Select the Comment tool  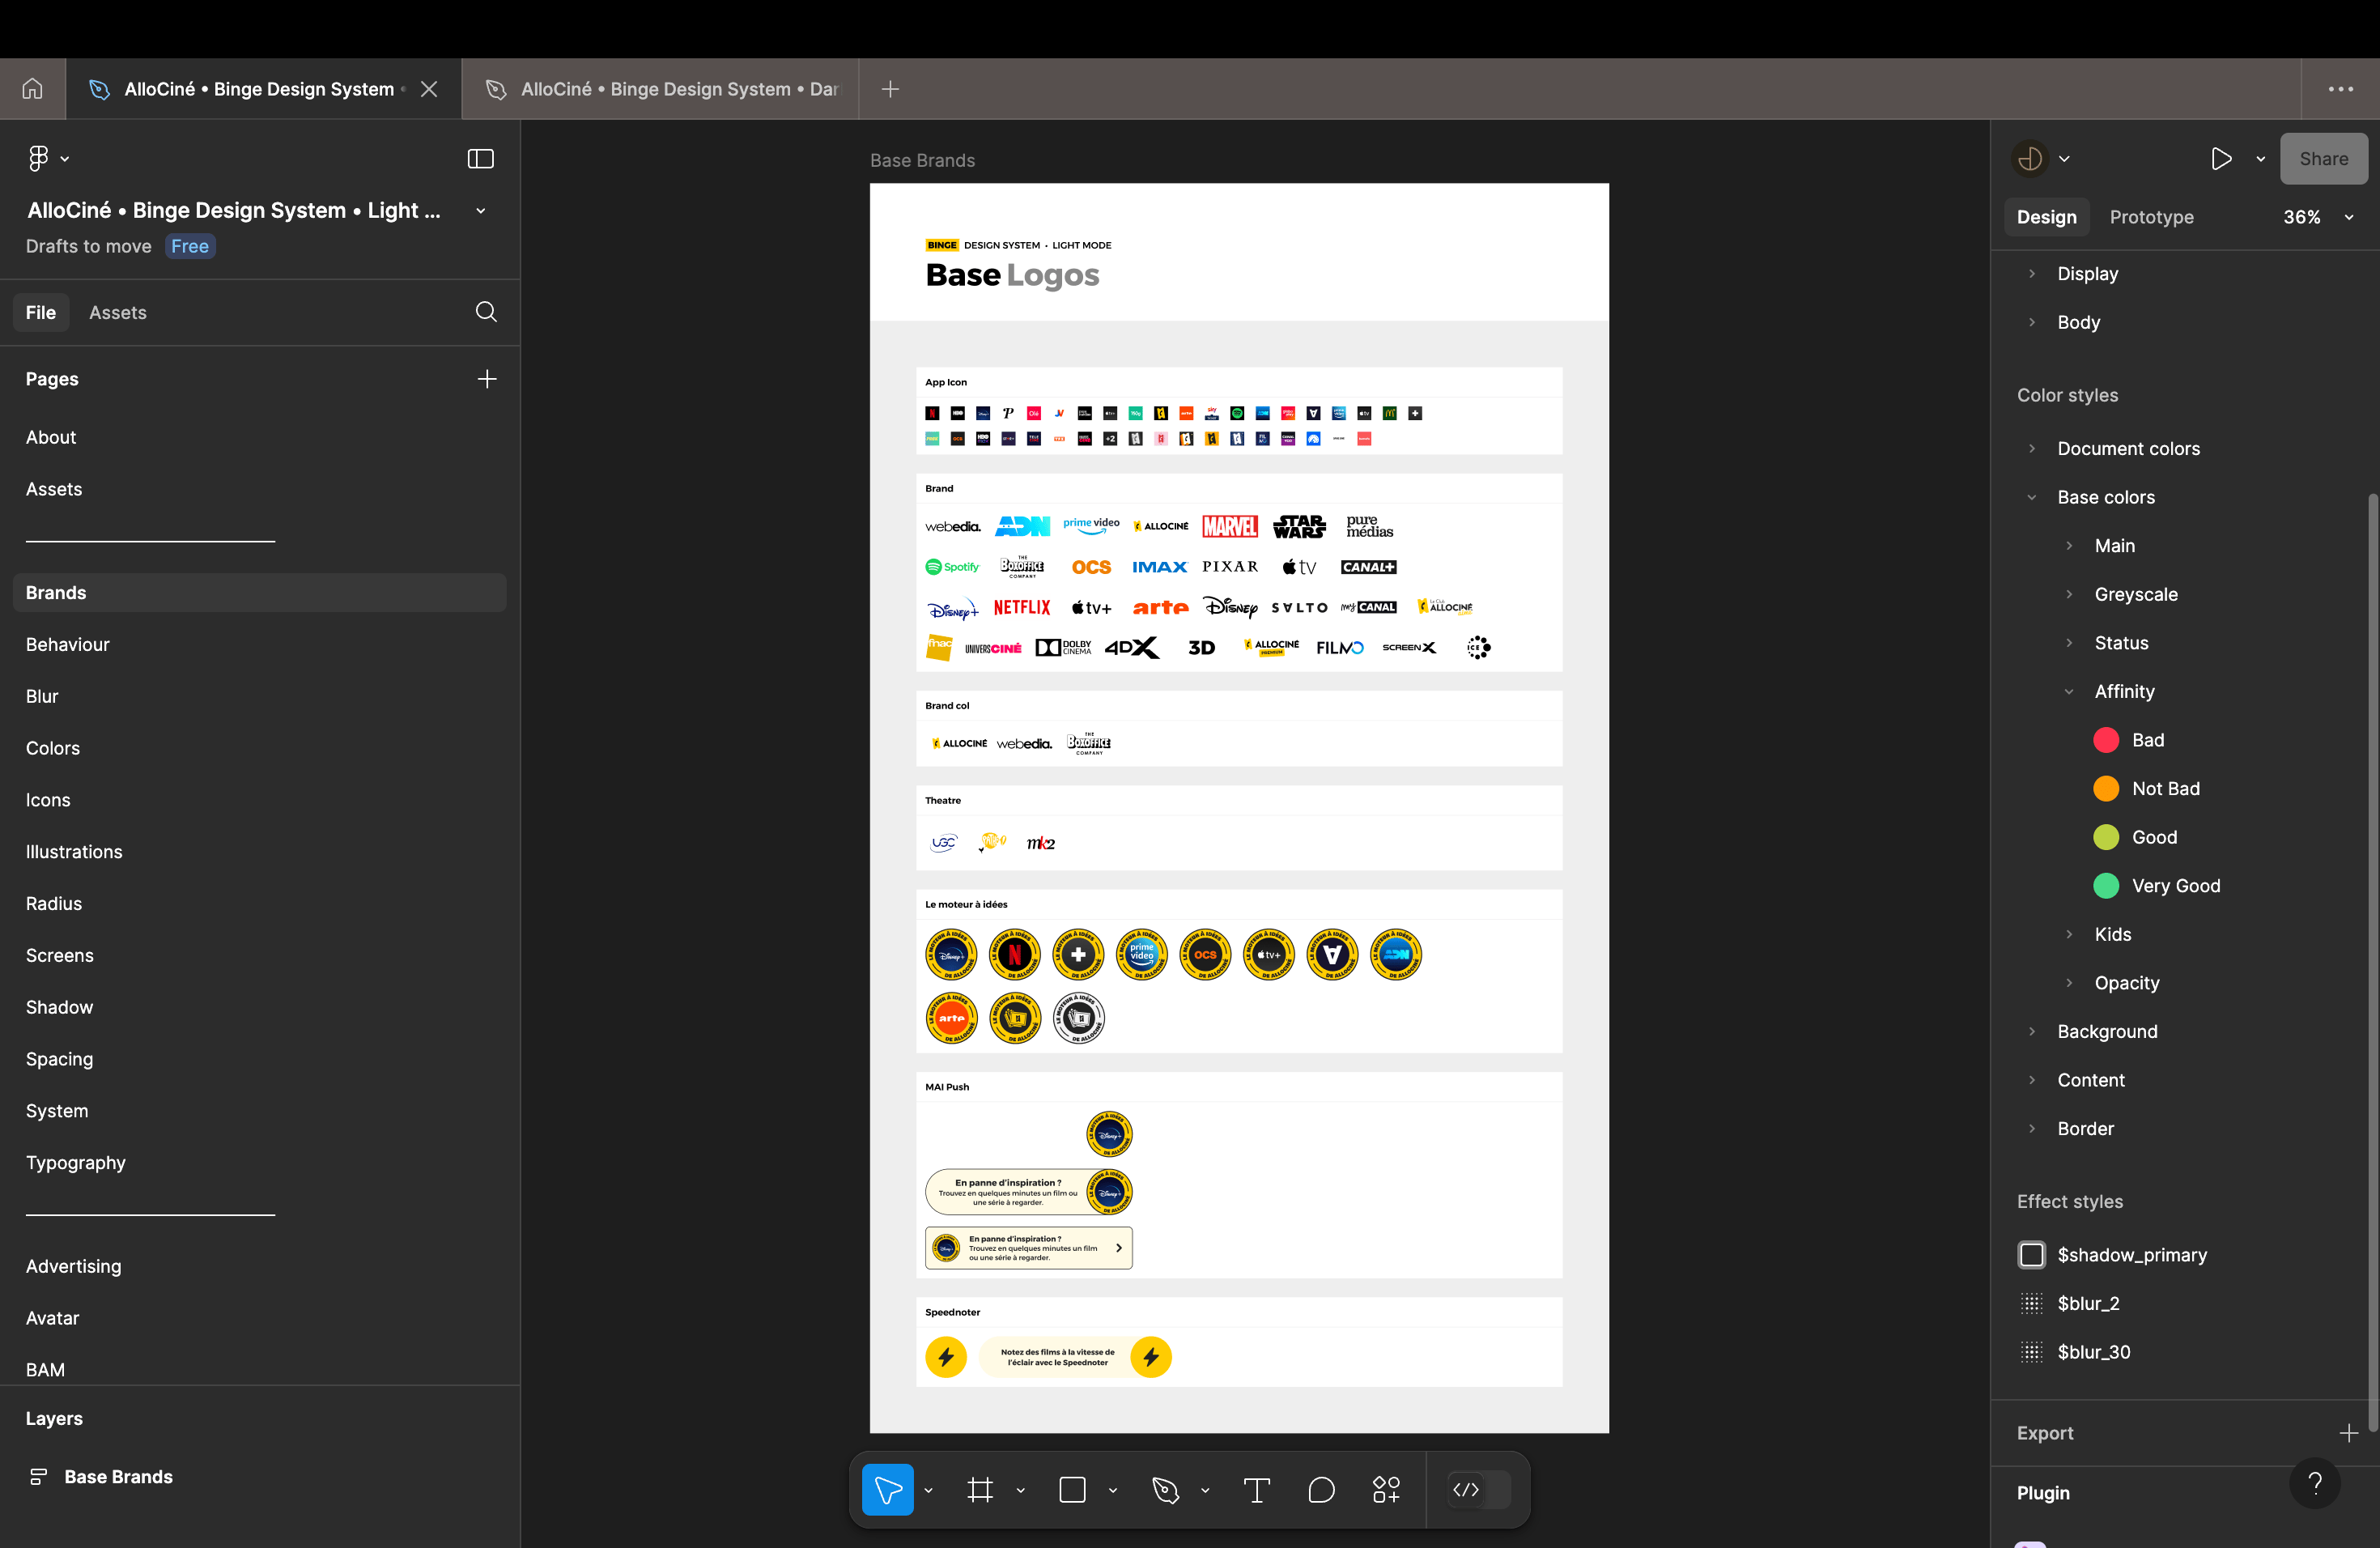coord(1321,1490)
